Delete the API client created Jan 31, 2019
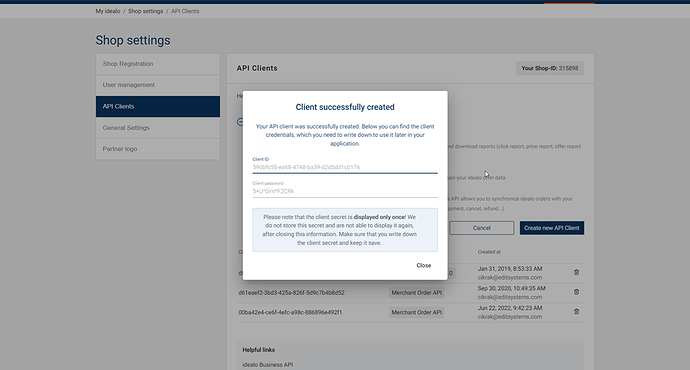 pos(576,272)
